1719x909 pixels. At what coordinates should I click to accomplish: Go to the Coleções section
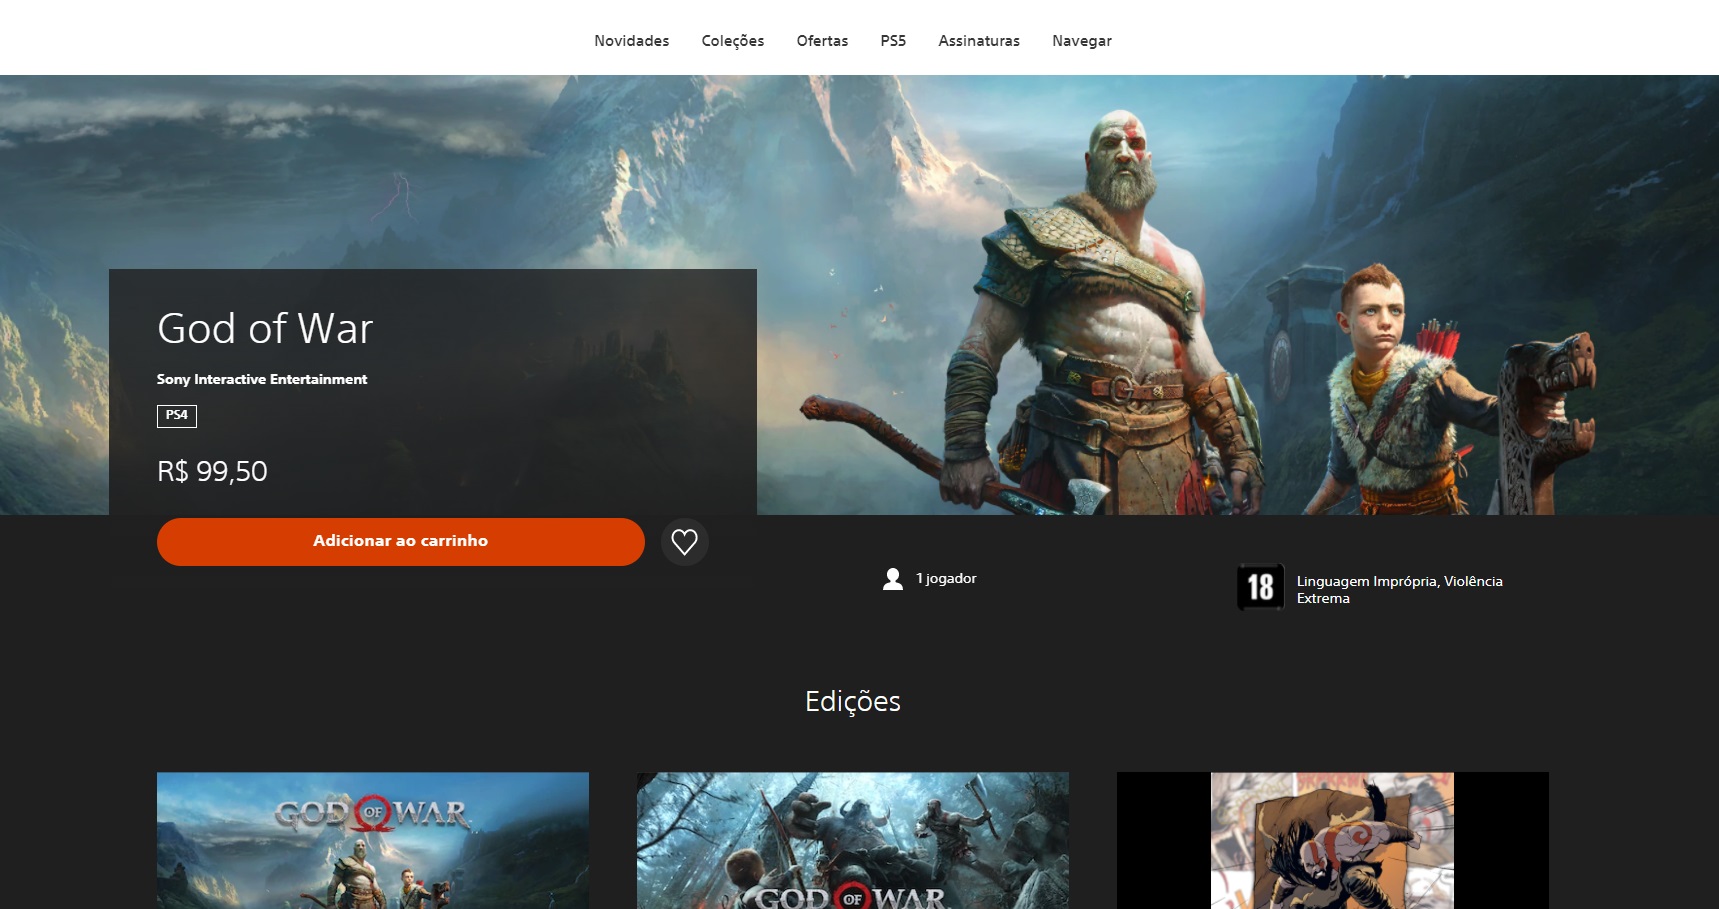[732, 41]
